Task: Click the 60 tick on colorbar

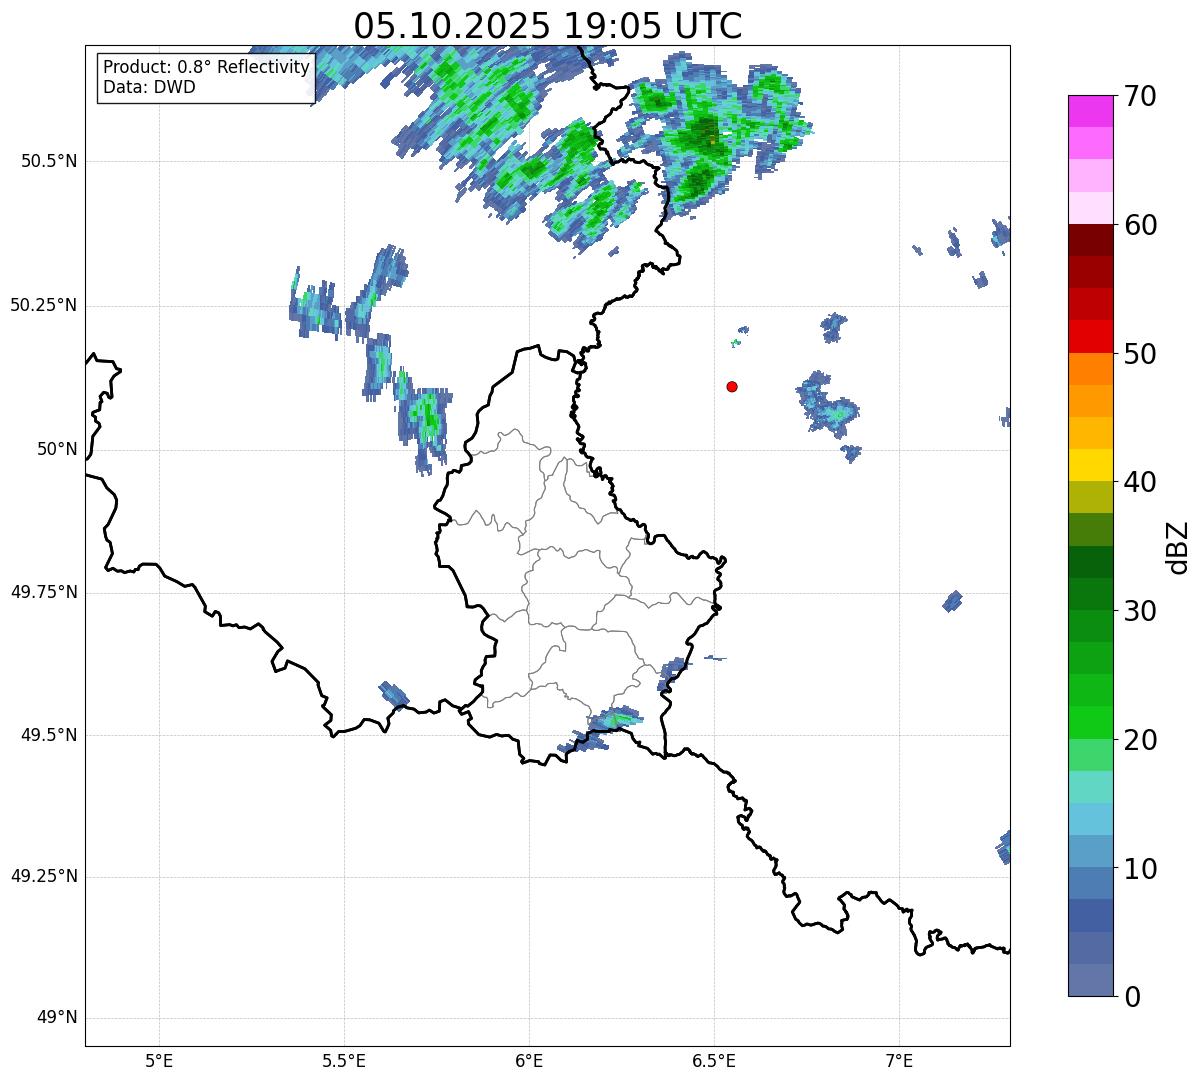Action: pyautogui.click(x=1140, y=225)
